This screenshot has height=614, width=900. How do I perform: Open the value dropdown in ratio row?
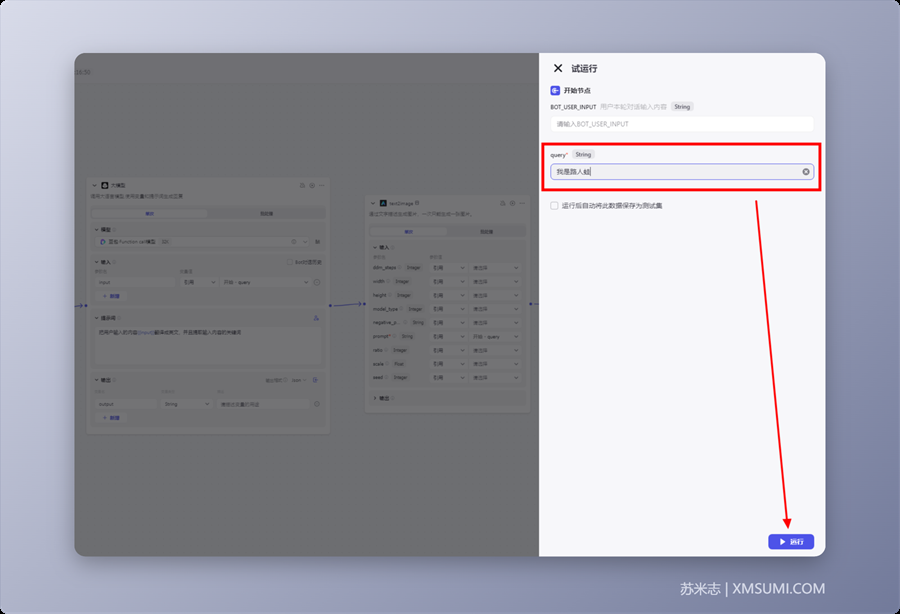[495, 350]
